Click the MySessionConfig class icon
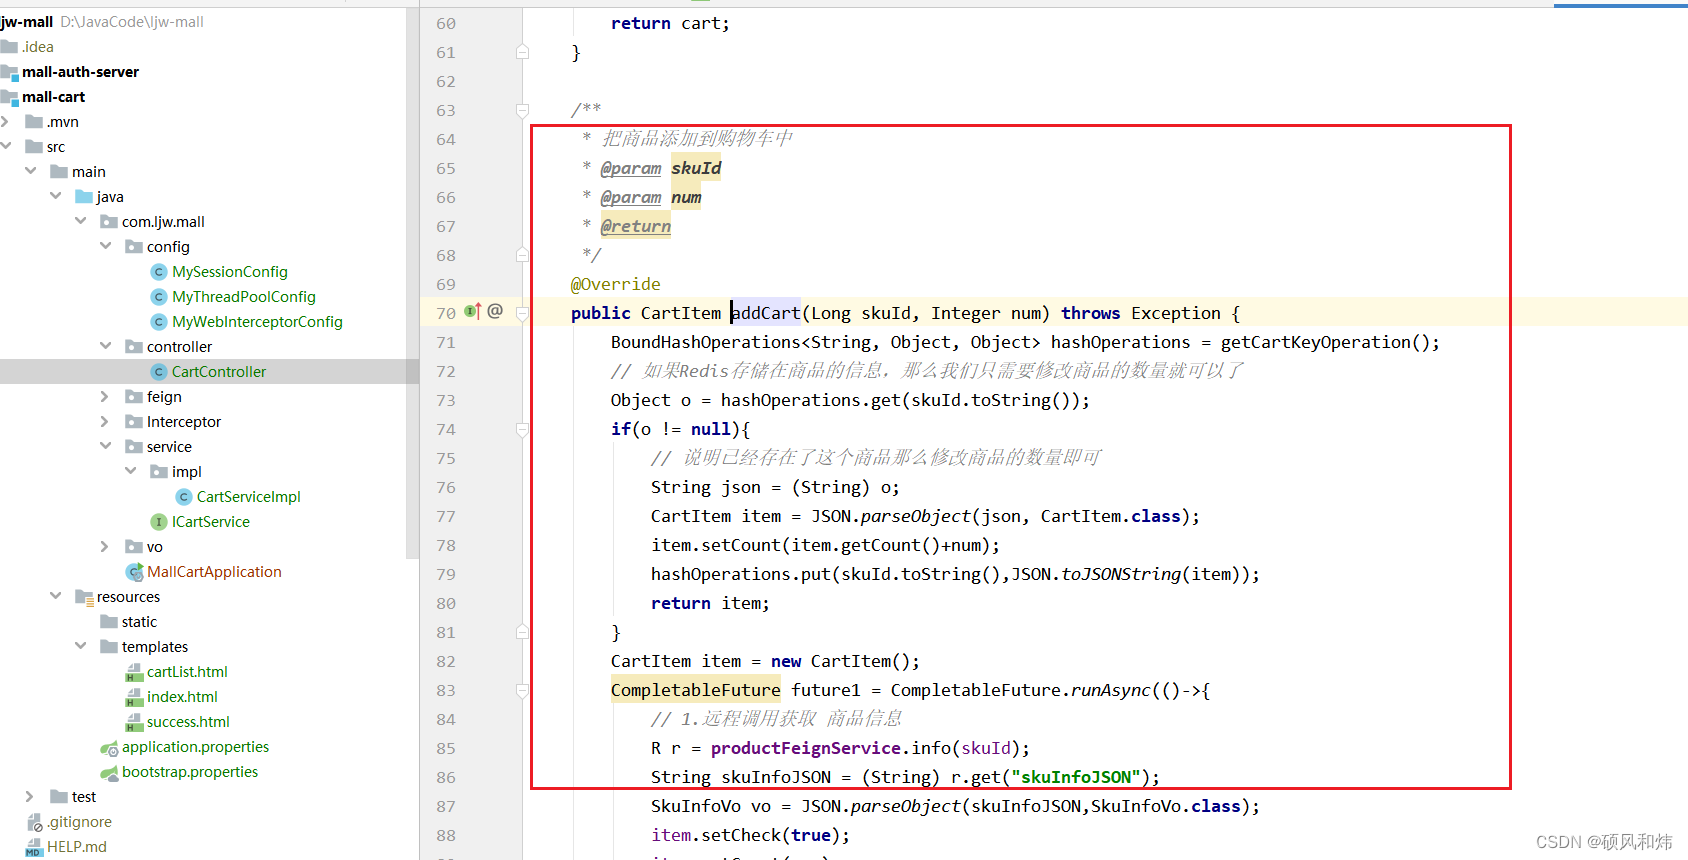The image size is (1688, 860). coord(158,272)
